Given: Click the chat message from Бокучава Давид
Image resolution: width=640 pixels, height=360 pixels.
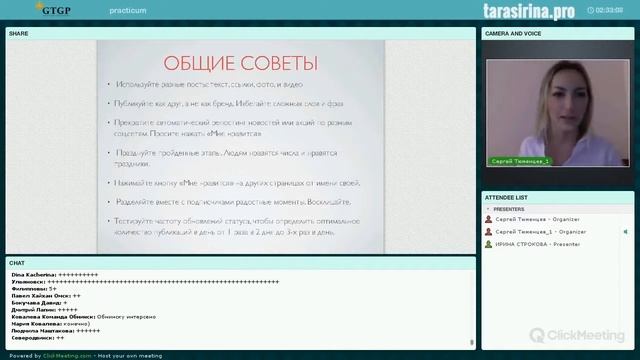Looking at the screenshot, I should pyautogui.click(x=39, y=303).
